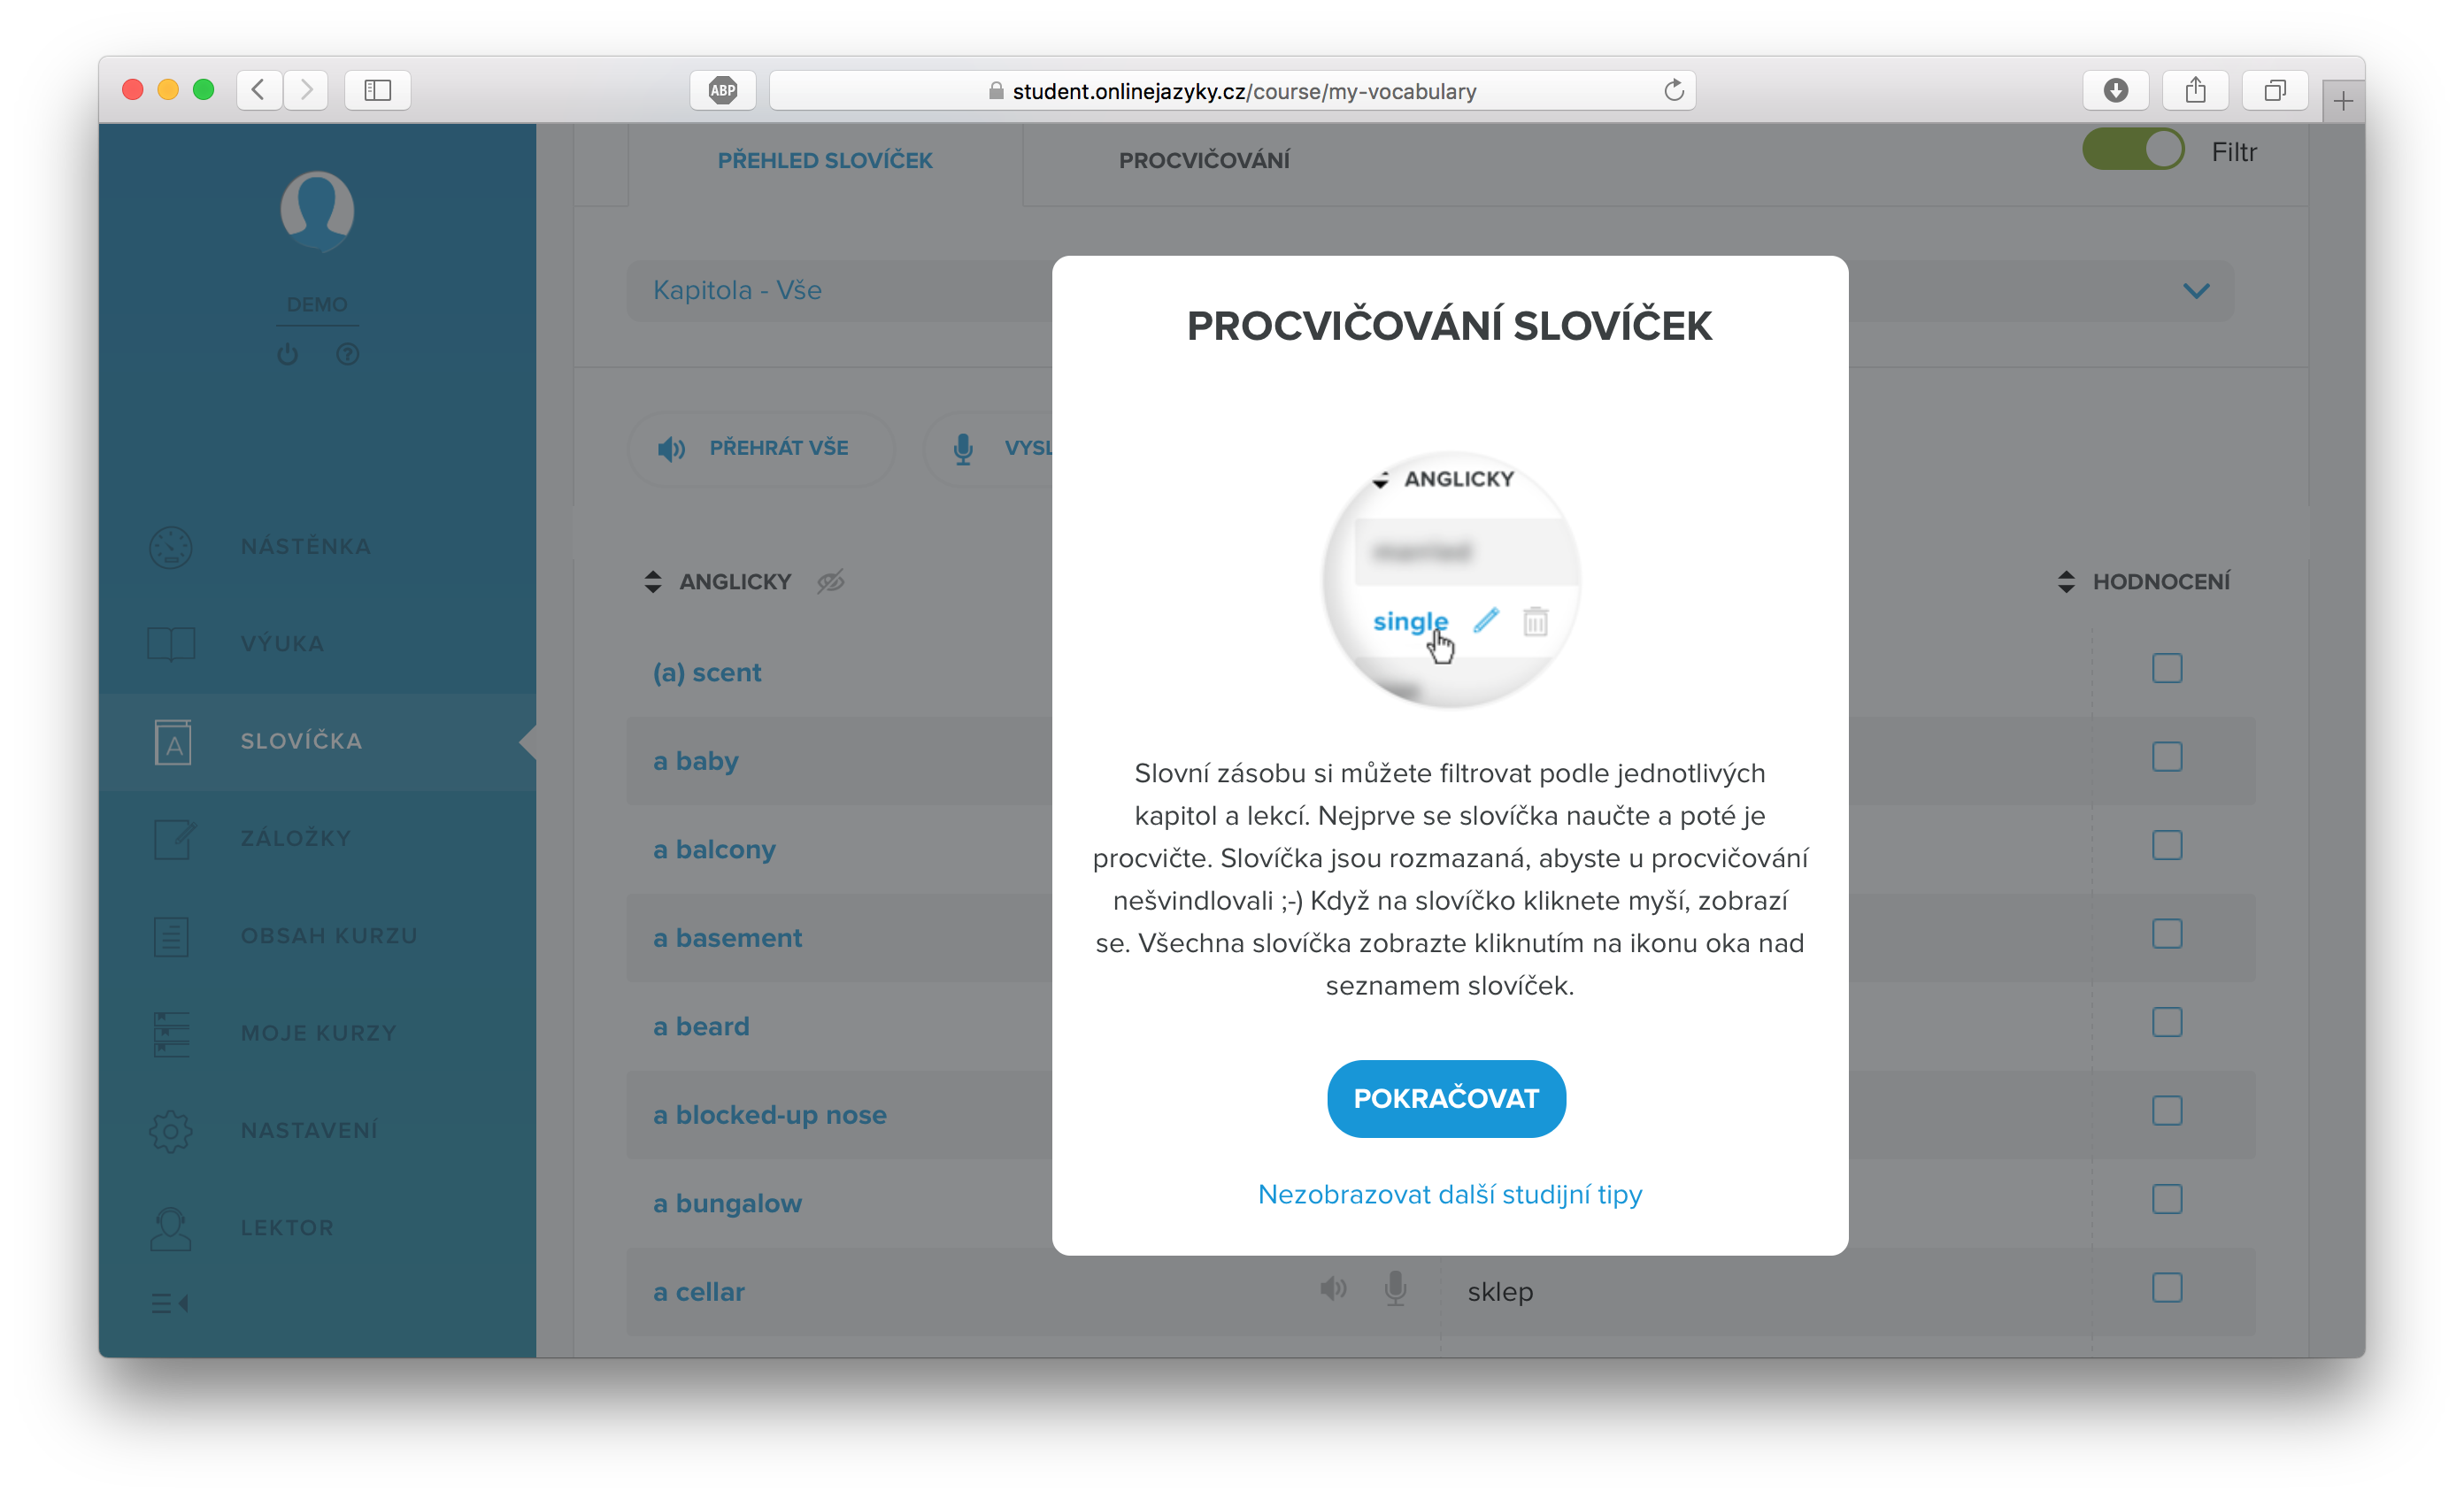2464x1499 pixels.
Task: Click the logout power icon under DEMO
Action: click(288, 354)
